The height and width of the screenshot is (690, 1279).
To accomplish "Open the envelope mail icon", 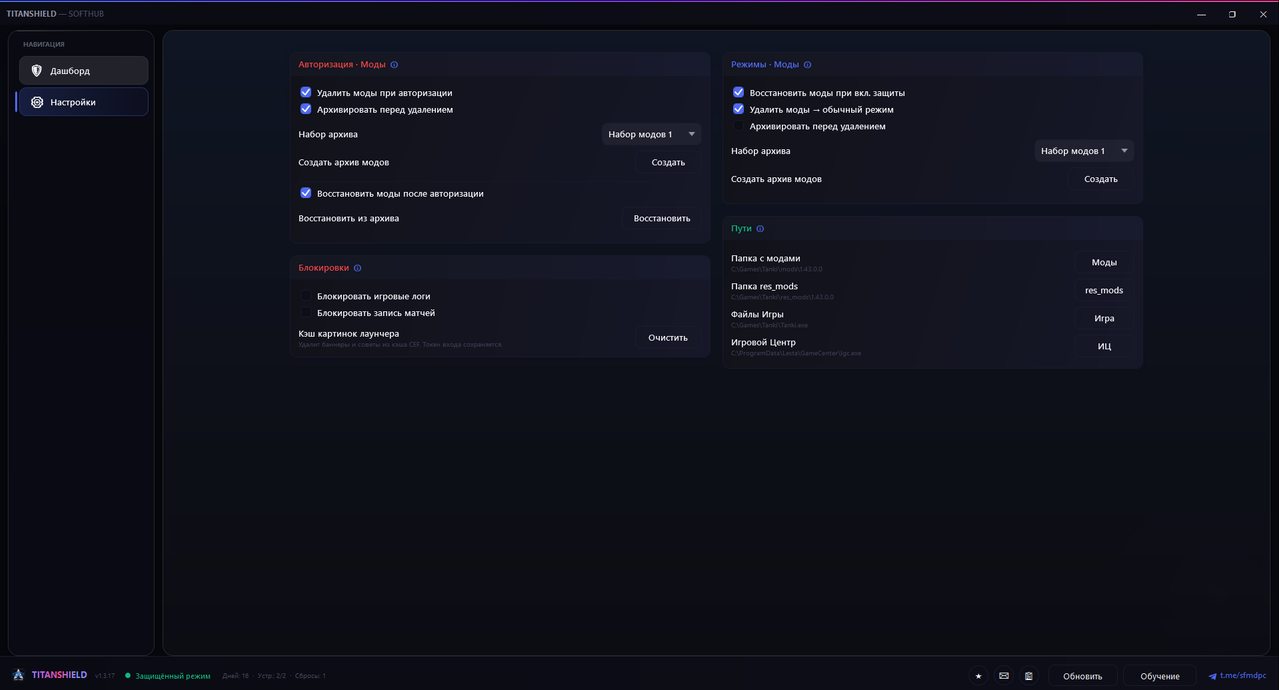I will coord(1004,676).
